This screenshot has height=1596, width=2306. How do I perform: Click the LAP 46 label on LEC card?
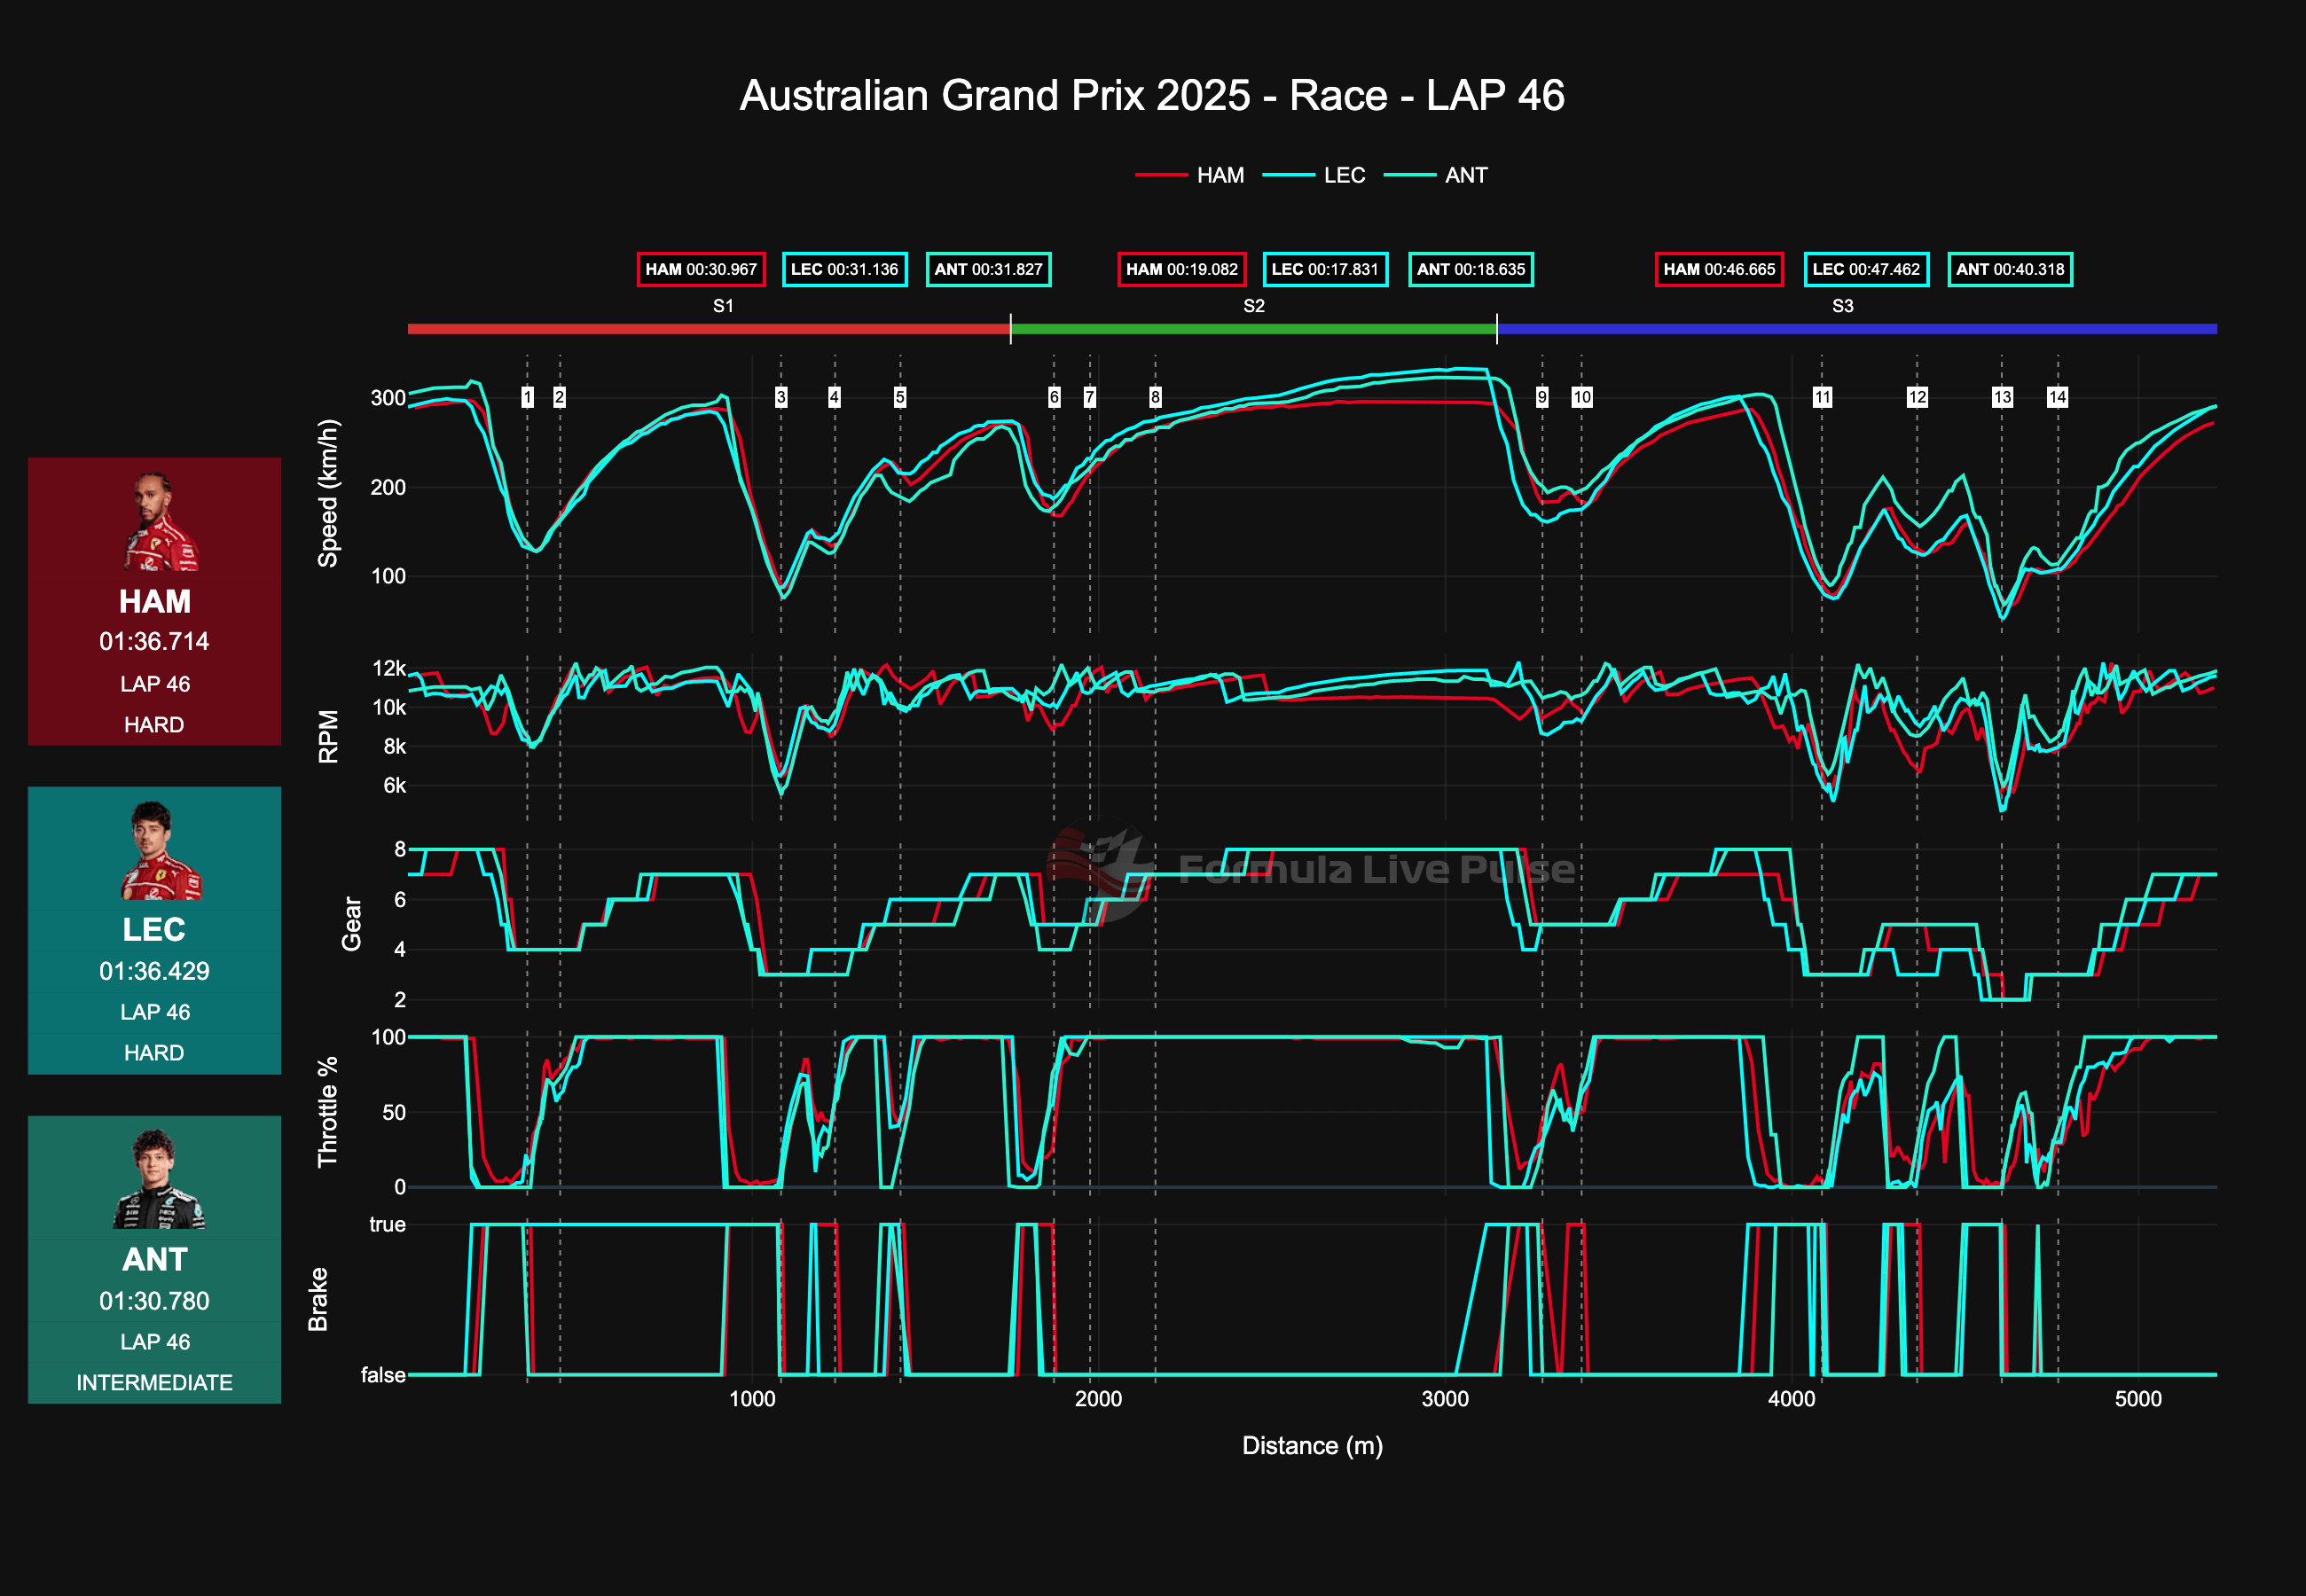click(x=155, y=1012)
